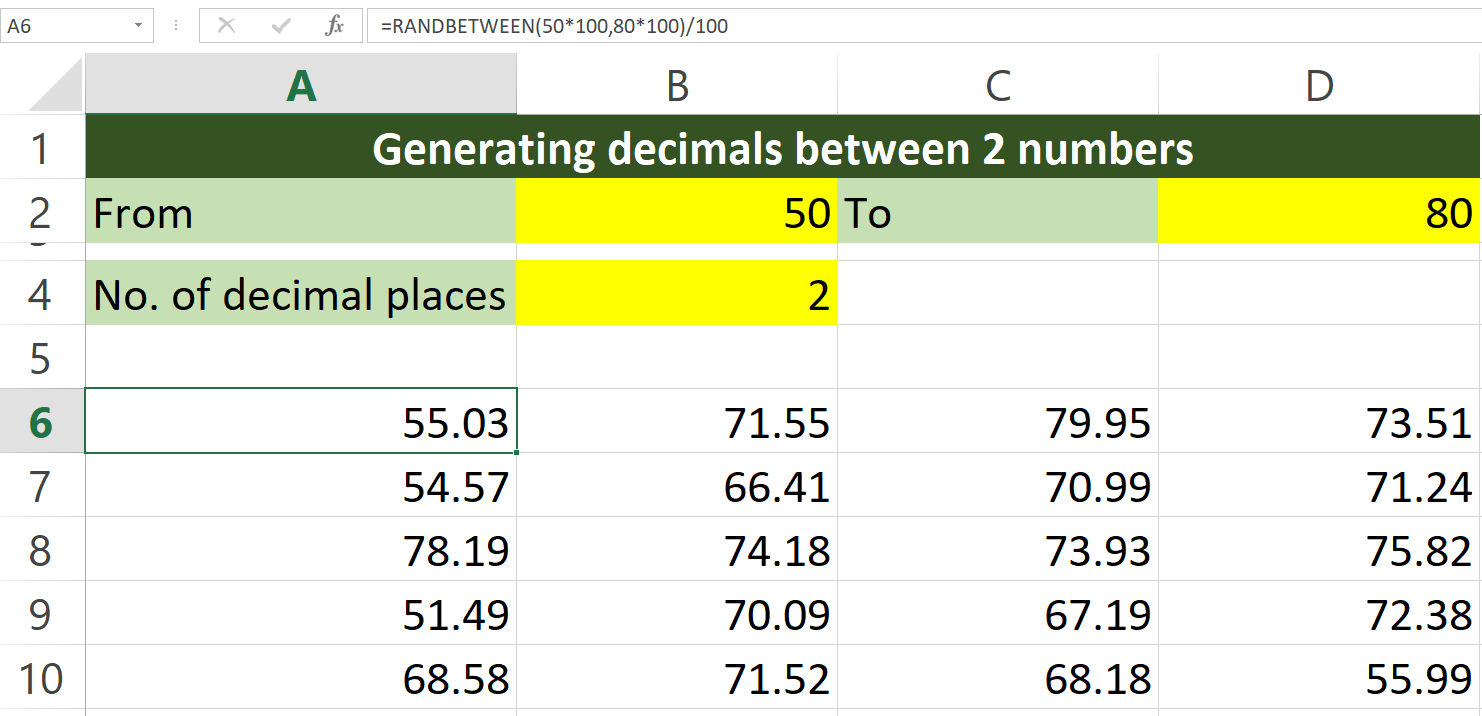Click the Cancel (X) icon in formula bar
The height and width of the screenshot is (716, 1482).
point(228,25)
